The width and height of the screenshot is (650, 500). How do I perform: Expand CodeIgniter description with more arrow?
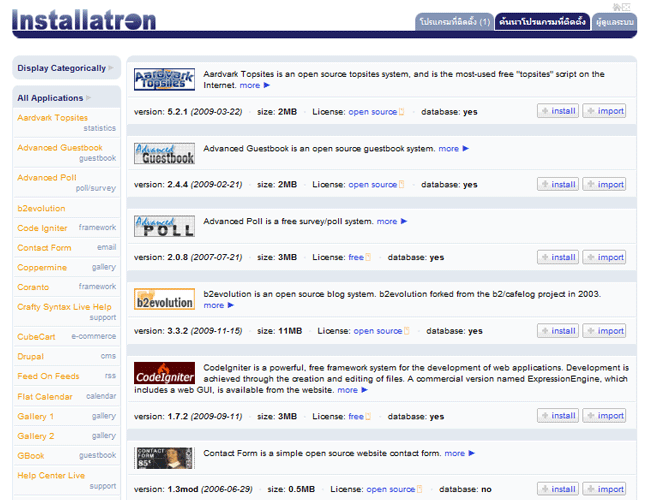(352, 390)
